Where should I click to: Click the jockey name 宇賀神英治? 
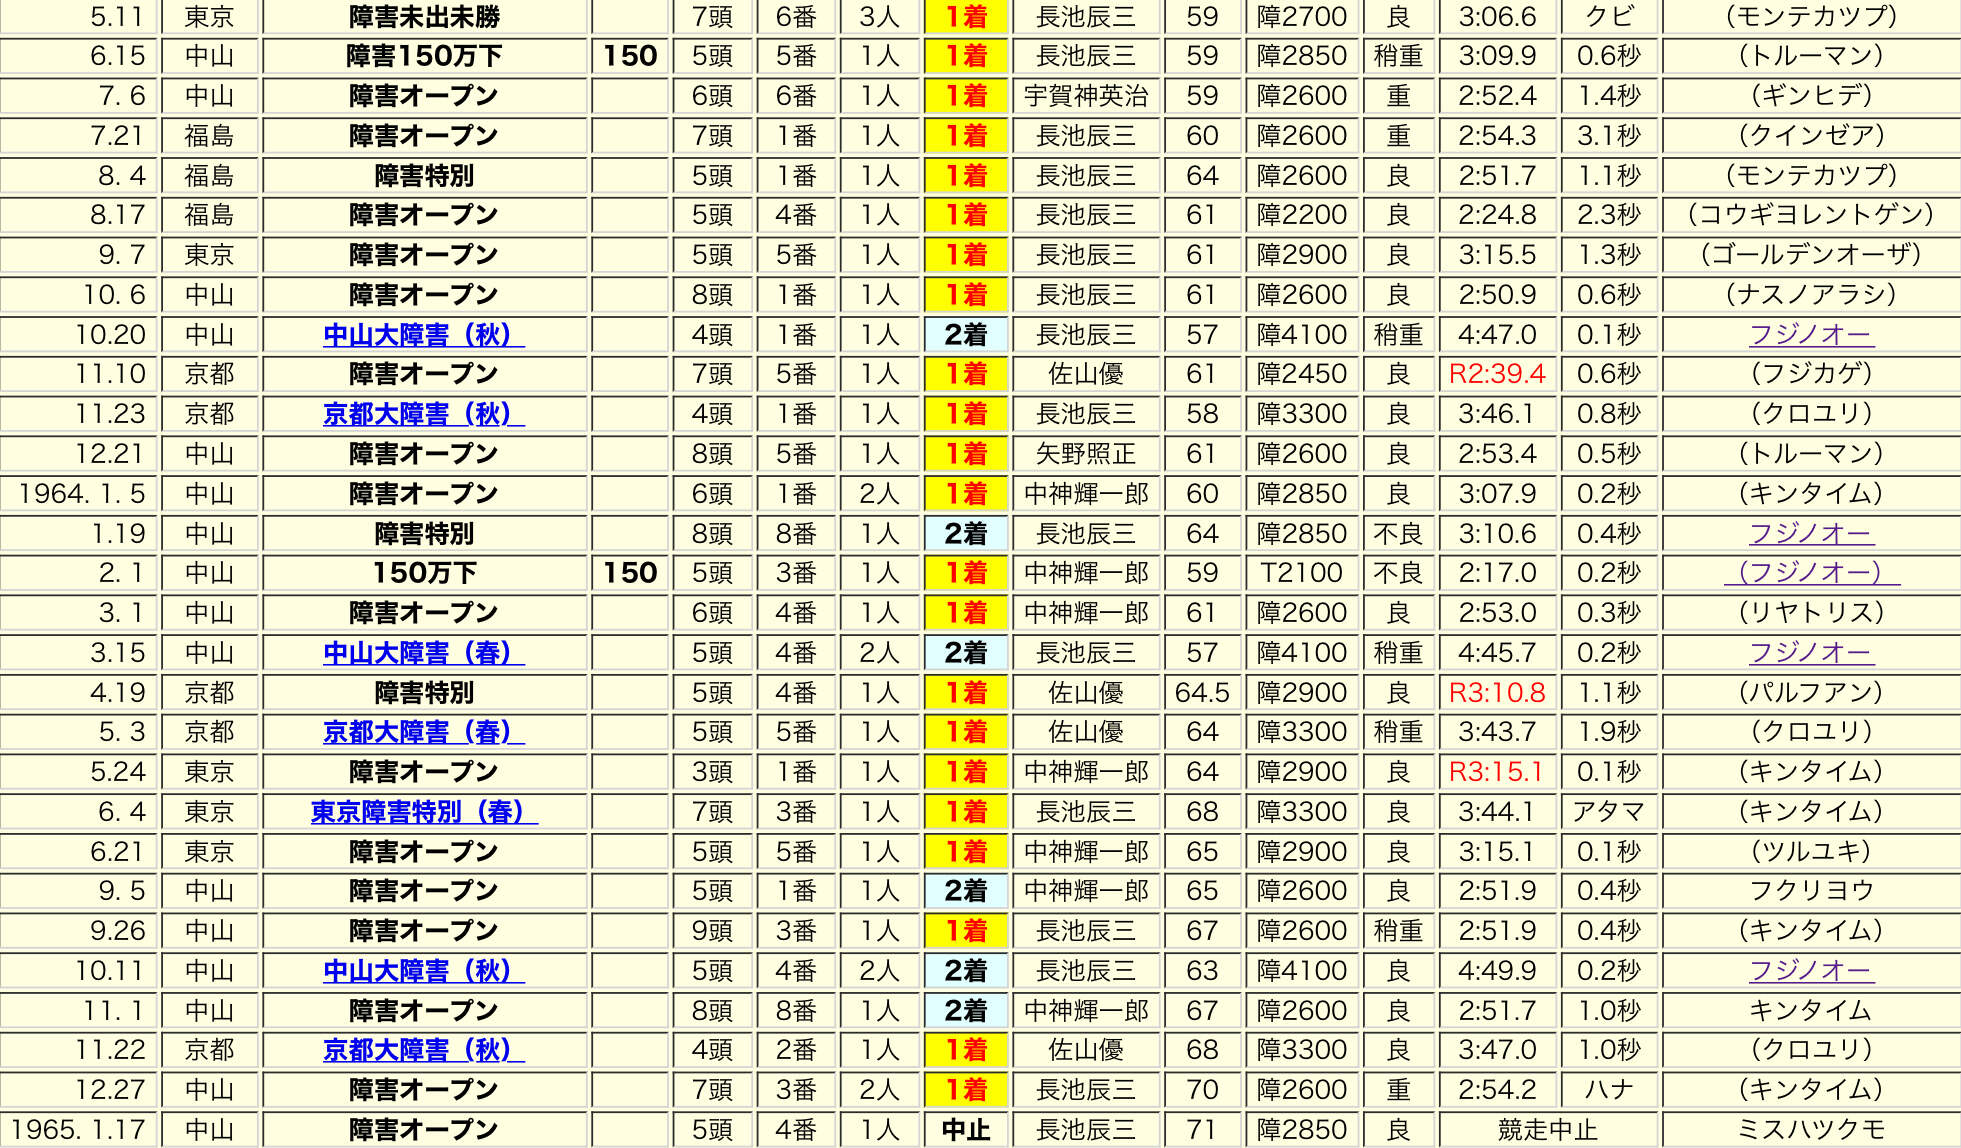click(1086, 96)
